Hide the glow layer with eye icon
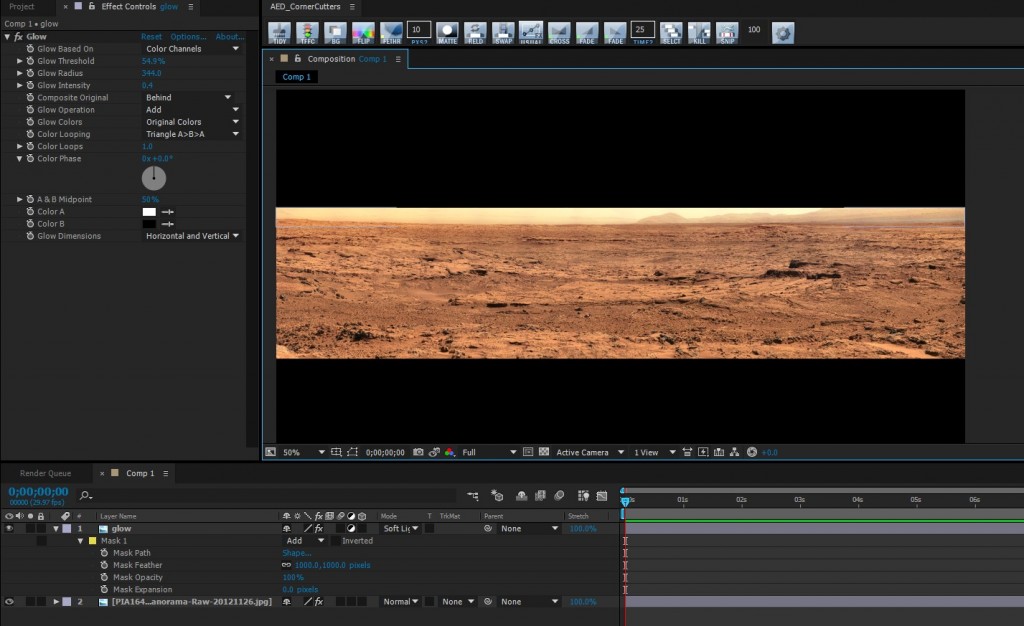 click(x=9, y=528)
